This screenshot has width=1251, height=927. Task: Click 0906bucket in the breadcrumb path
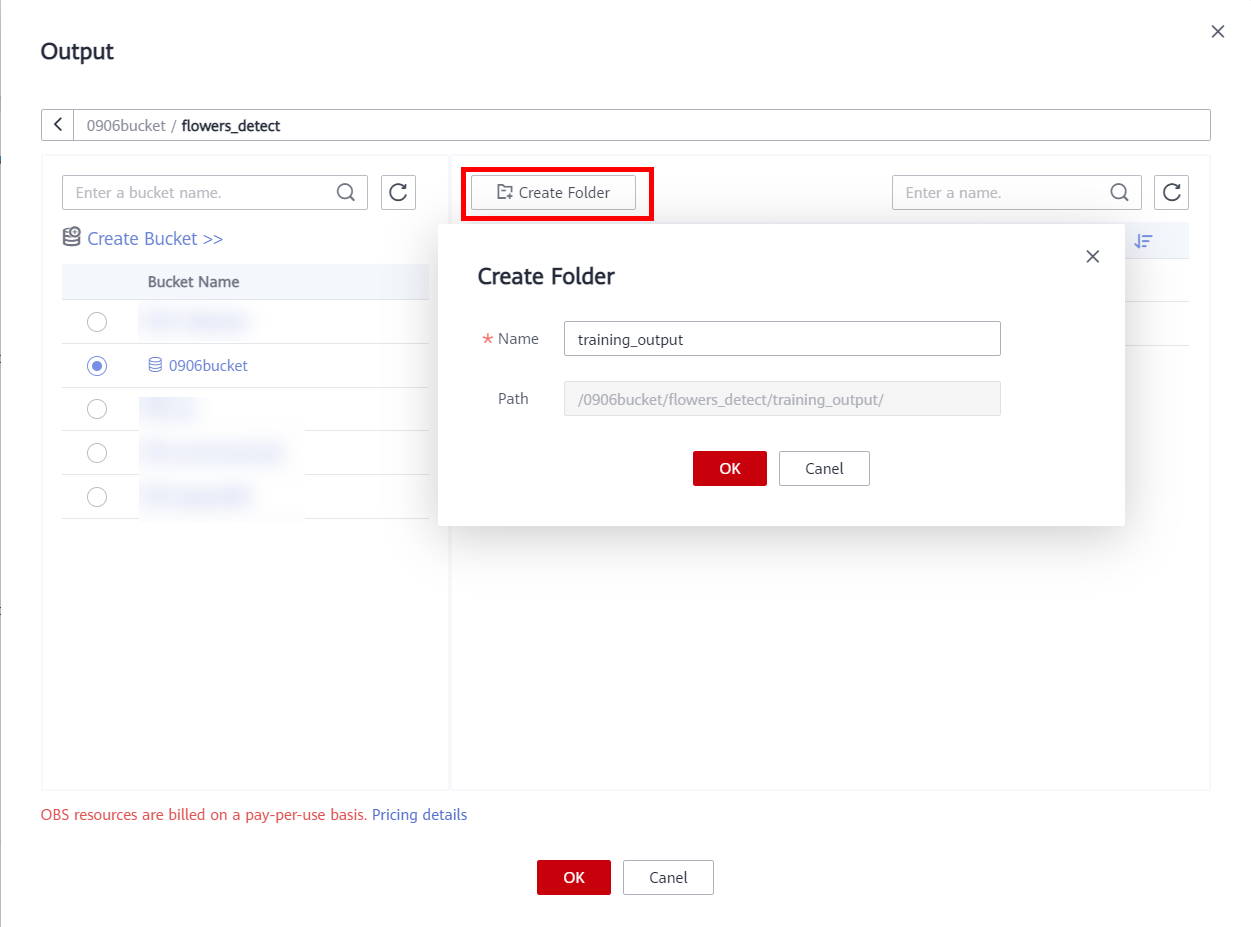pos(126,126)
